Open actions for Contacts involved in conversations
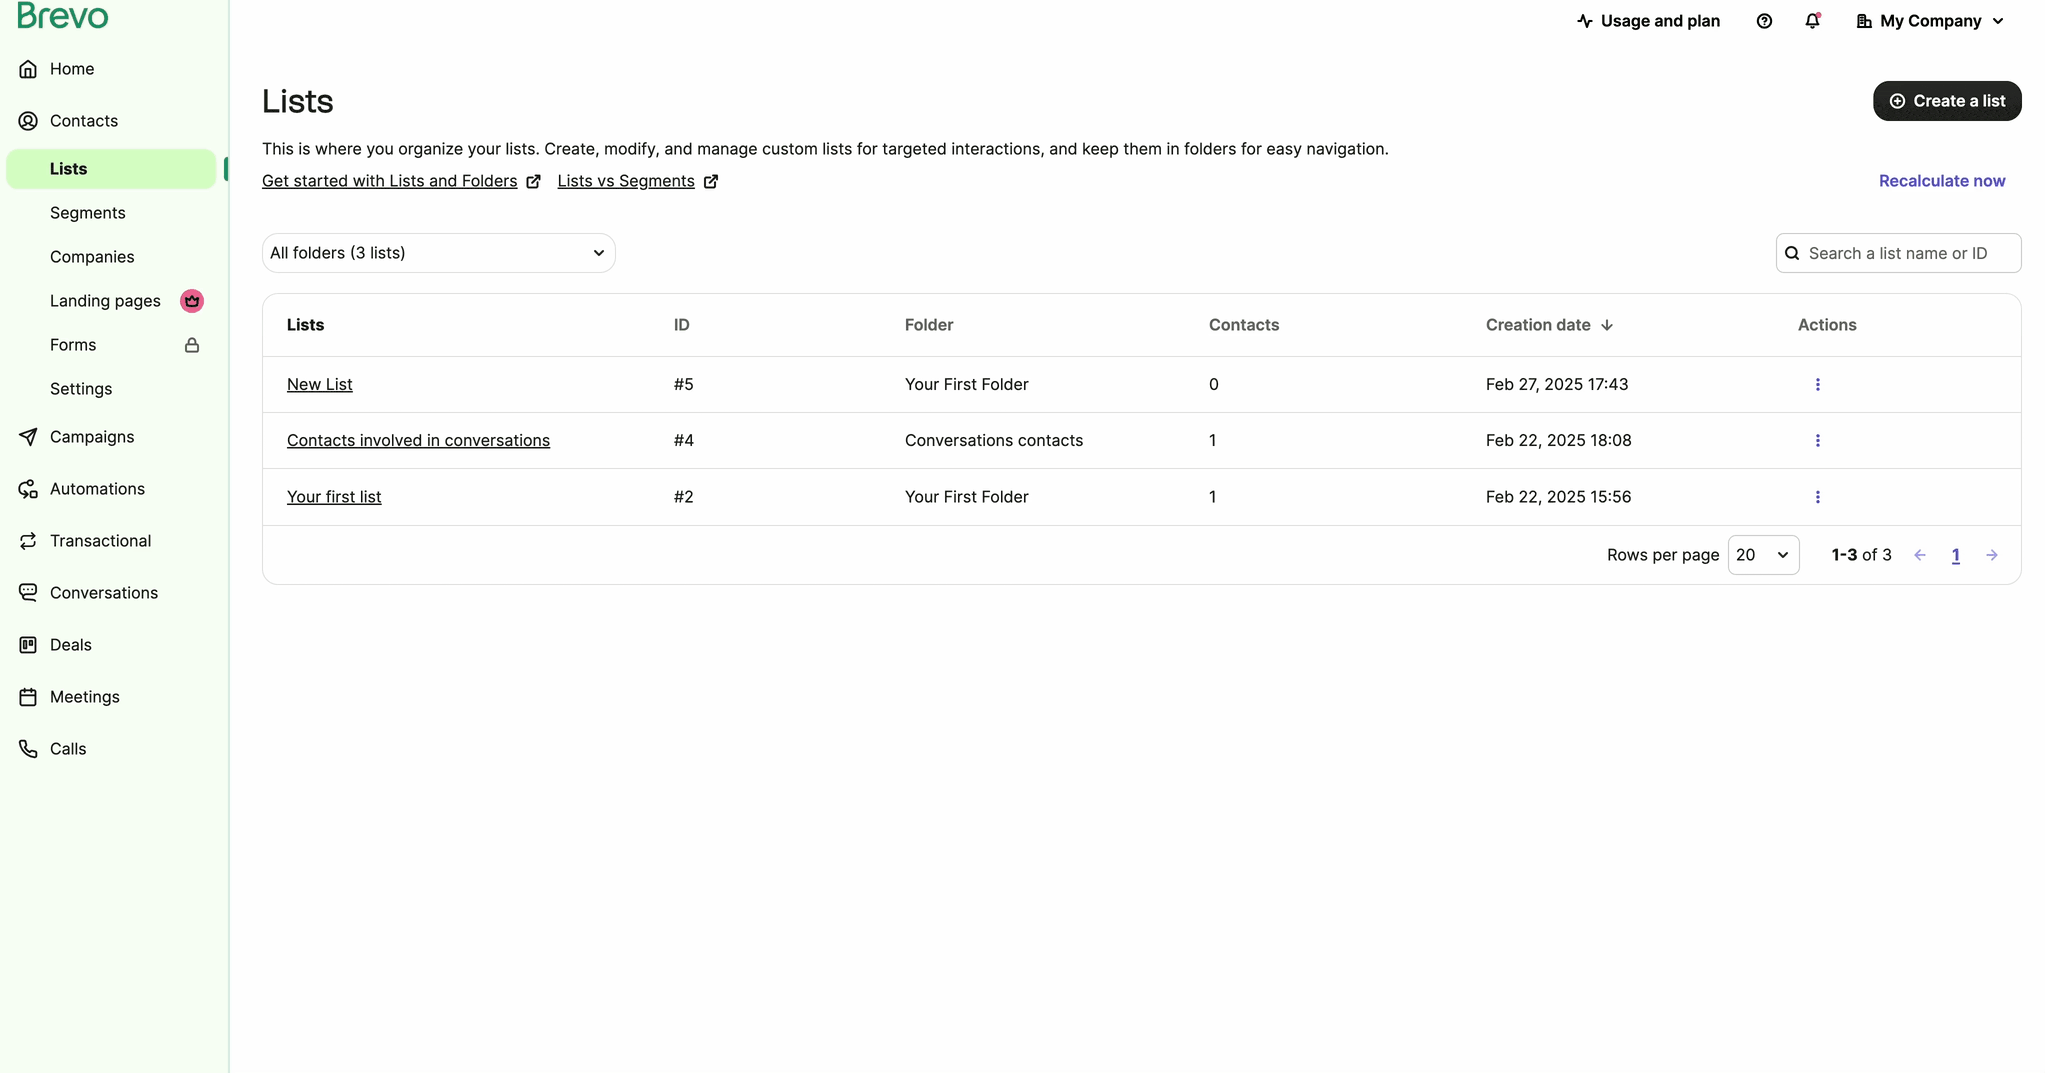Image resolution: width=2045 pixels, height=1073 pixels. (x=1817, y=441)
